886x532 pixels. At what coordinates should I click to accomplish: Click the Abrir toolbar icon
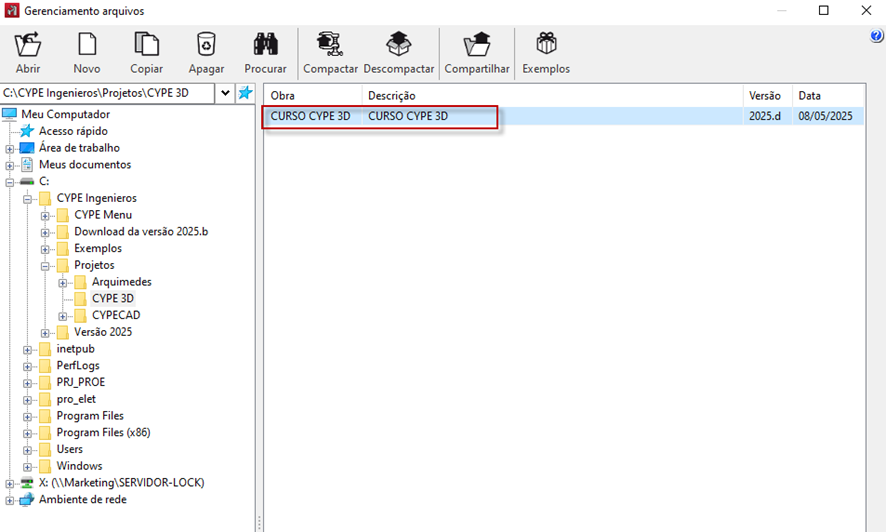(28, 45)
